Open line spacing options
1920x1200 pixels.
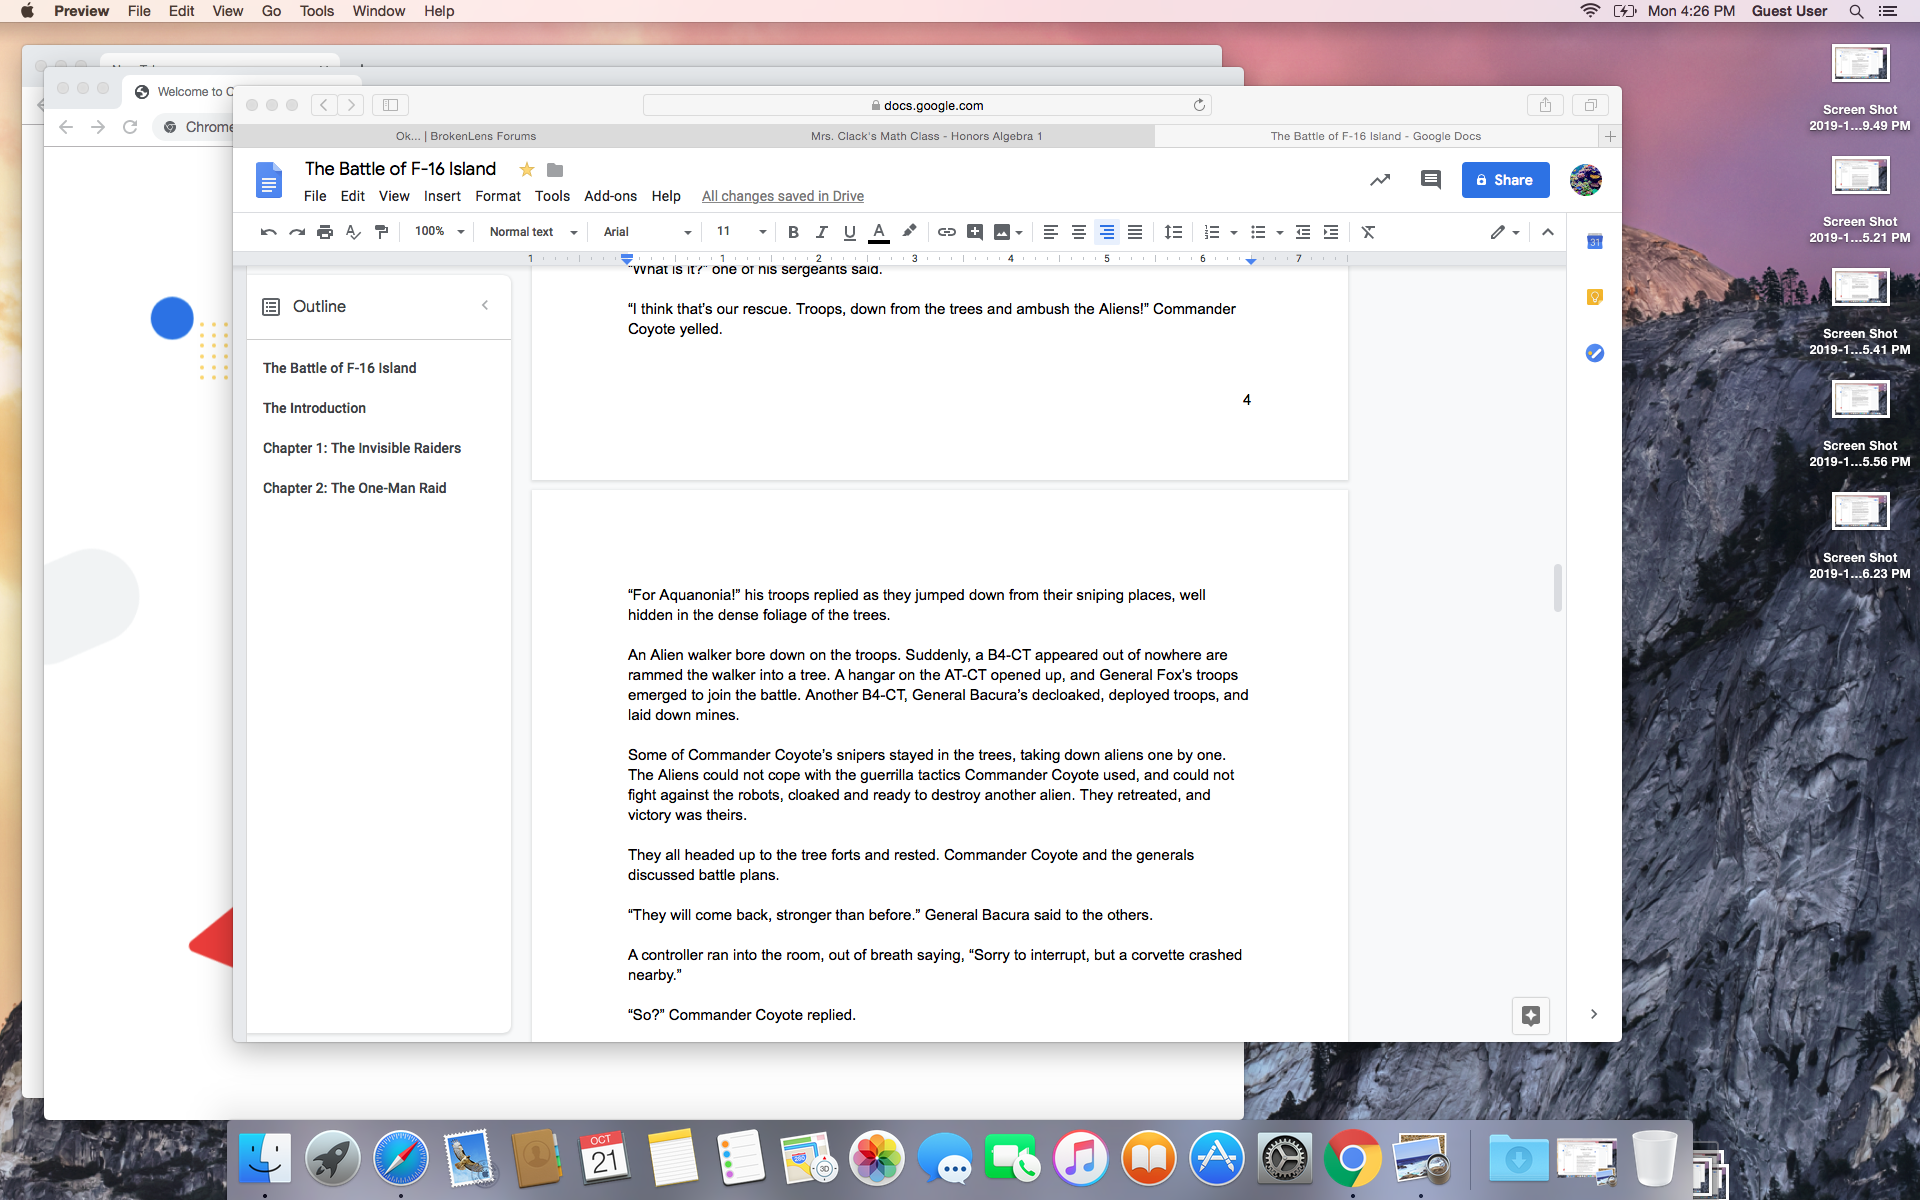(x=1173, y=232)
